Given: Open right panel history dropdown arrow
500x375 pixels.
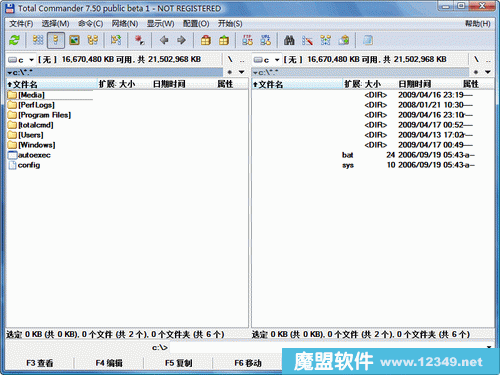Looking at the screenshot, I should tap(488, 72).
